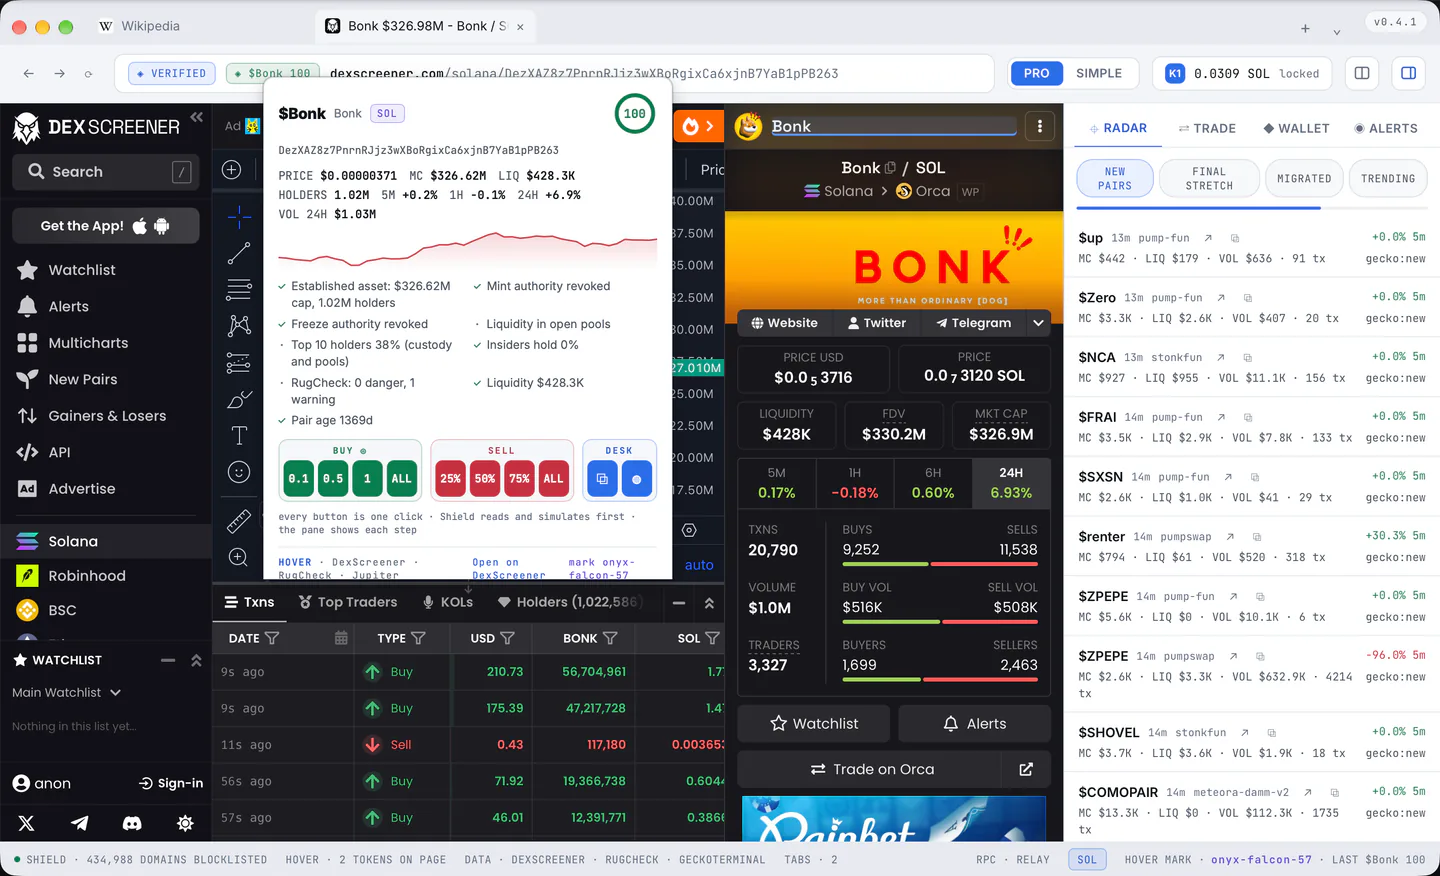
Task: Click the browser address bar URL
Action: [584, 73]
